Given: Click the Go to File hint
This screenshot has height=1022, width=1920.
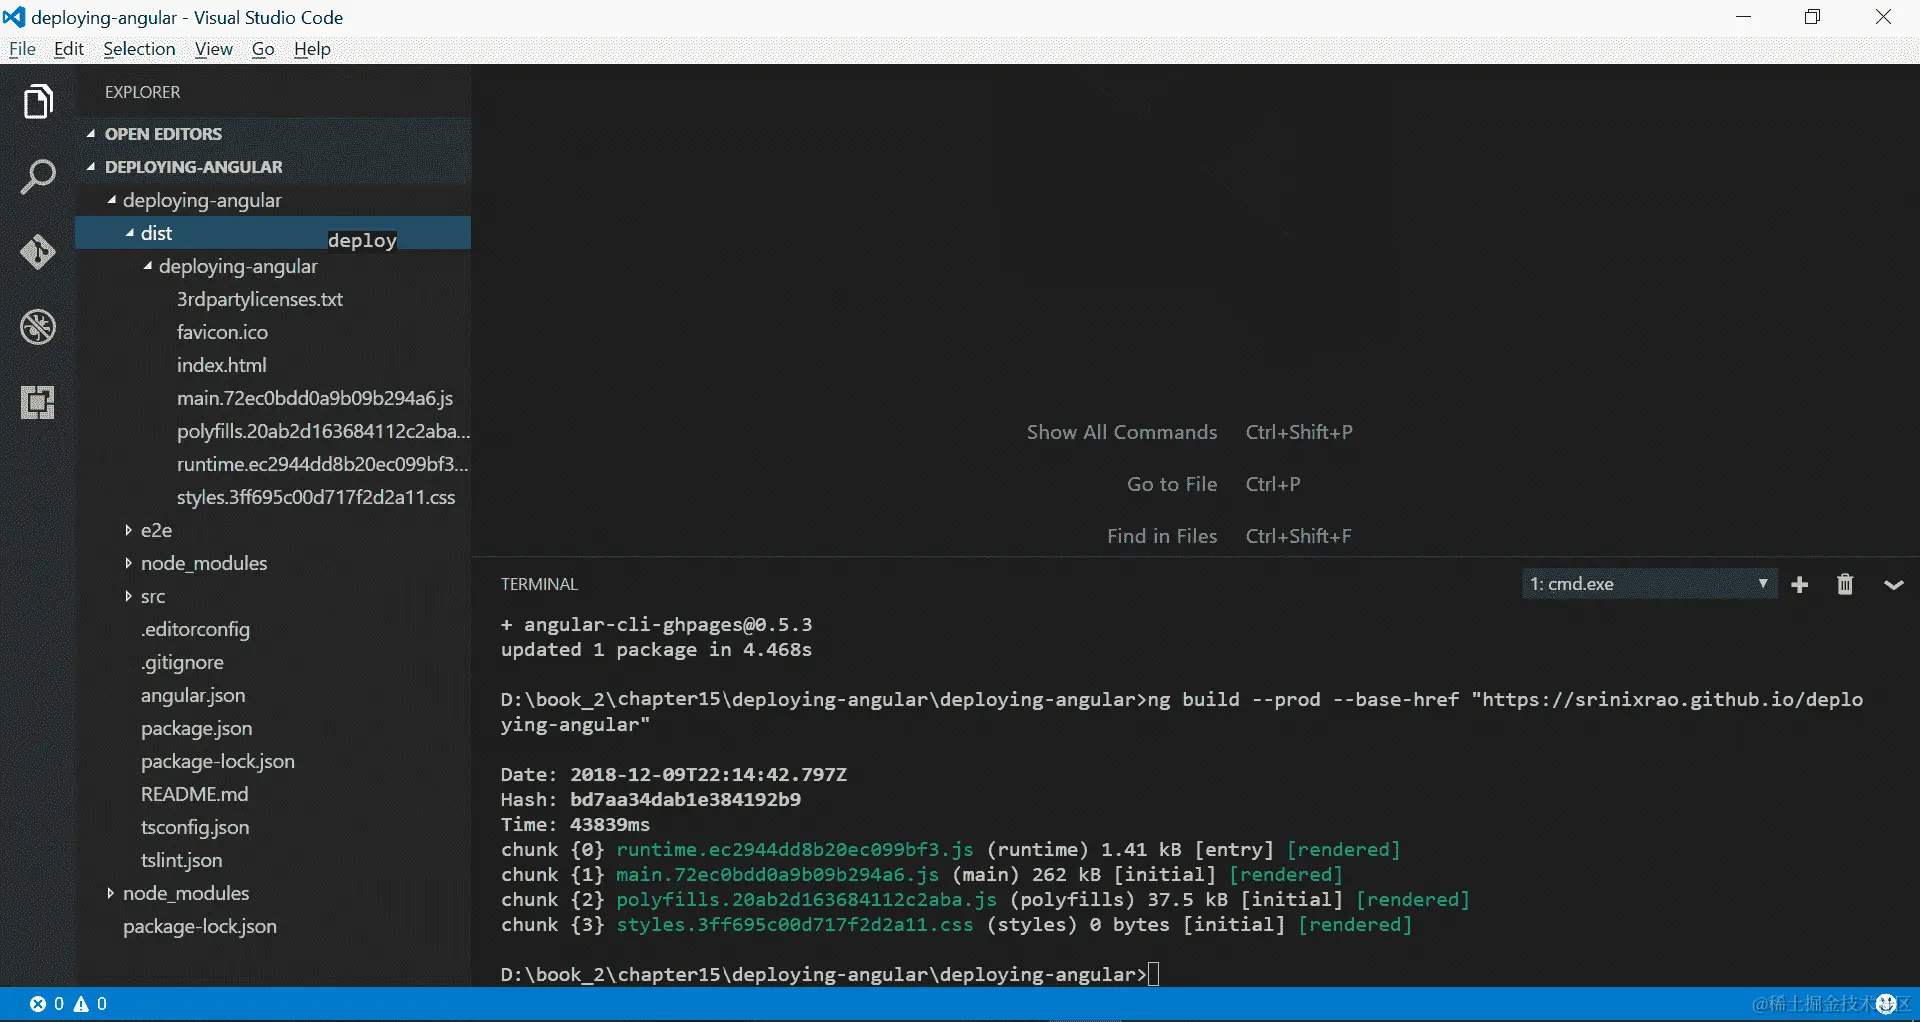Looking at the screenshot, I should point(1172,484).
